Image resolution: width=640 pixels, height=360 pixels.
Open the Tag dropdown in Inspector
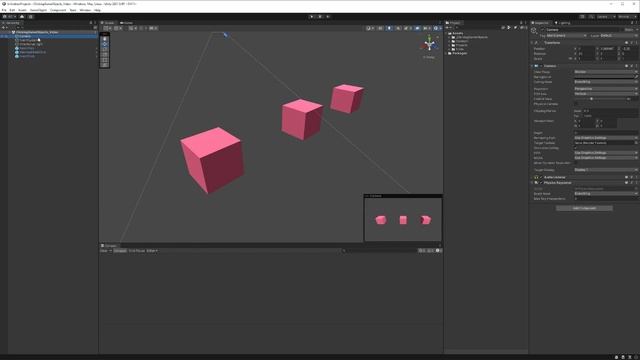pos(567,36)
